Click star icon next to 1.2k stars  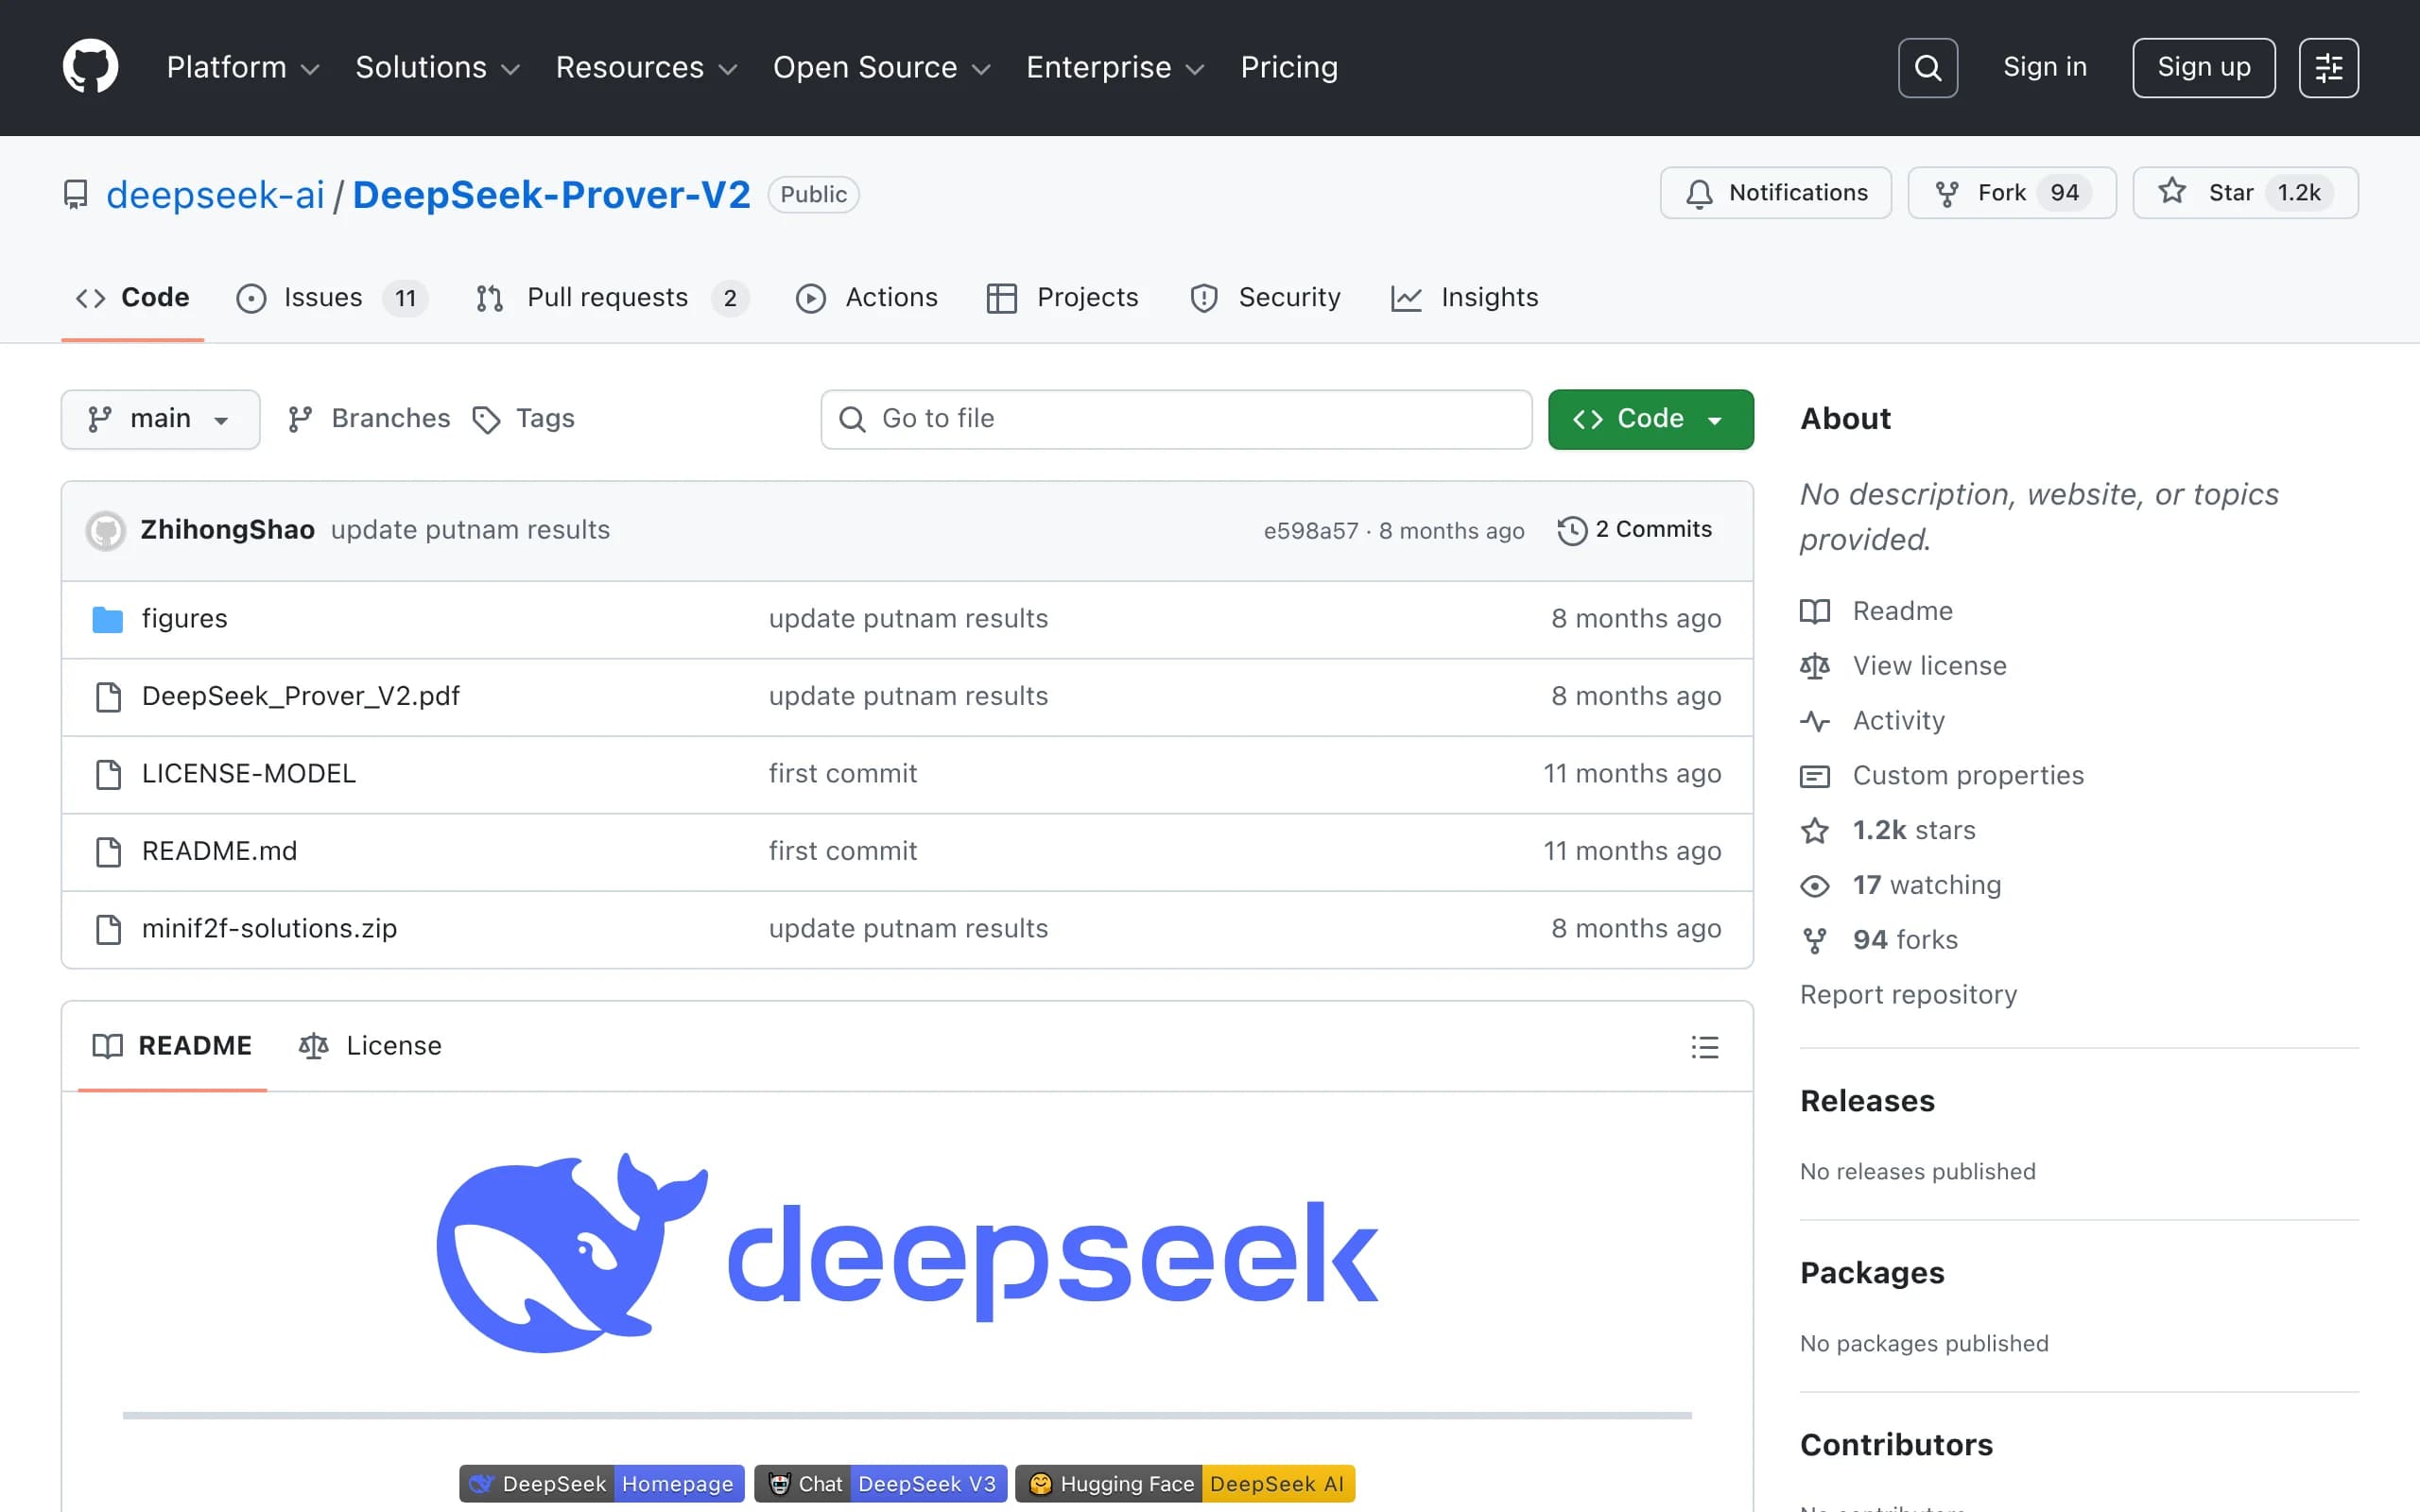coord(1815,831)
